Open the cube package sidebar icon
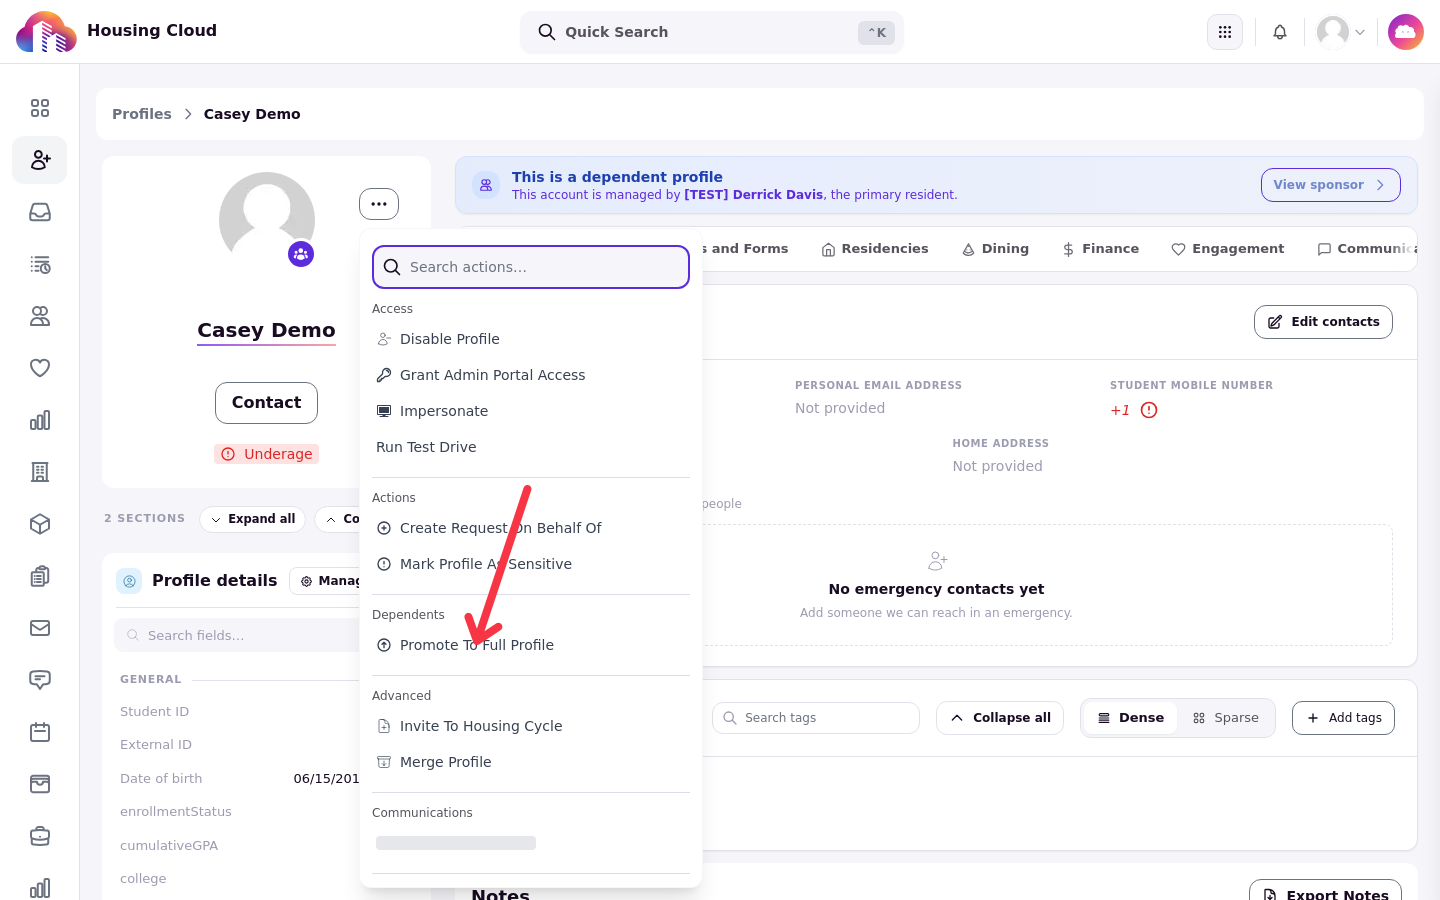The height and width of the screenshot is (900, 1440). coord(40,524)
